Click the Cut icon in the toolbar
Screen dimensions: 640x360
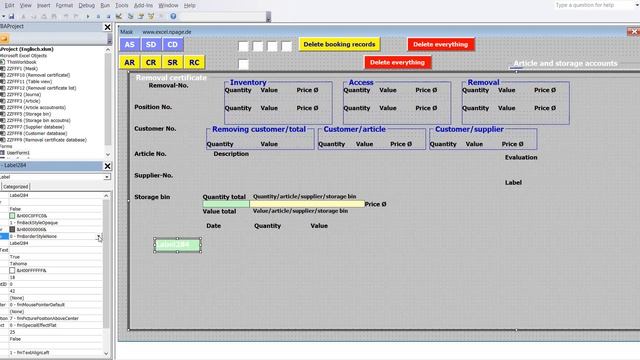click(23, 16)
